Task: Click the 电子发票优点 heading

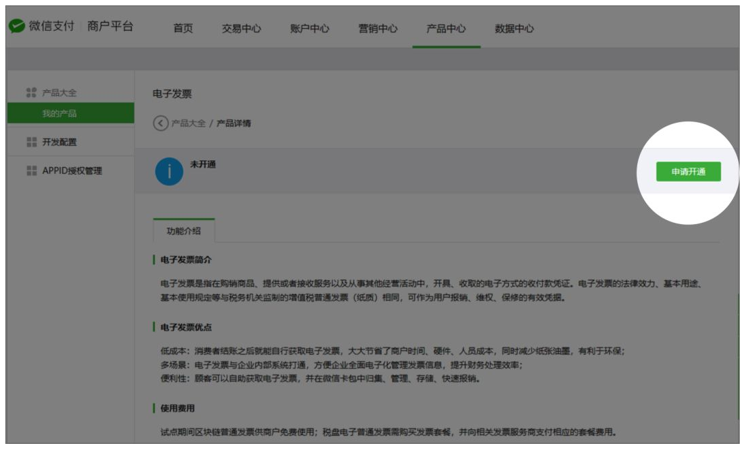Action: pos(186,327)
